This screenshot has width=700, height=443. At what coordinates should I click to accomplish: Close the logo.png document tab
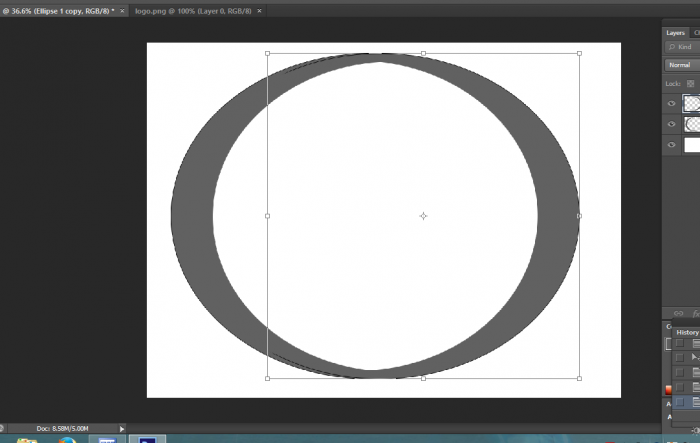(259, 11)
